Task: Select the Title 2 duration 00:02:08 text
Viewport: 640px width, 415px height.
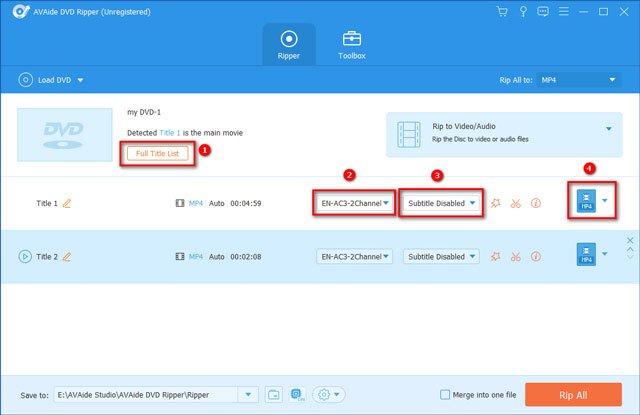Action: (246, 257)
